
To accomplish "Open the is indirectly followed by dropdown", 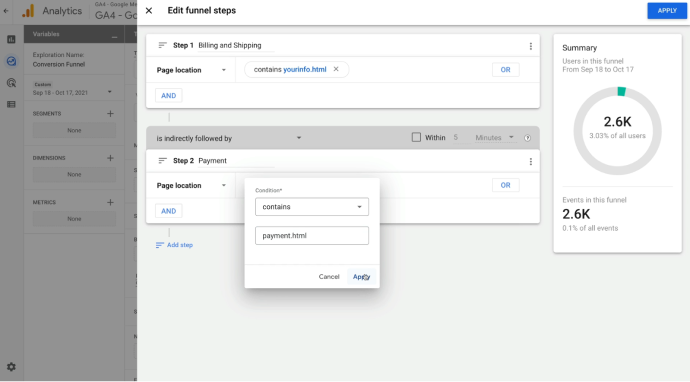I will pyautogui.click(x=229, y=138).
